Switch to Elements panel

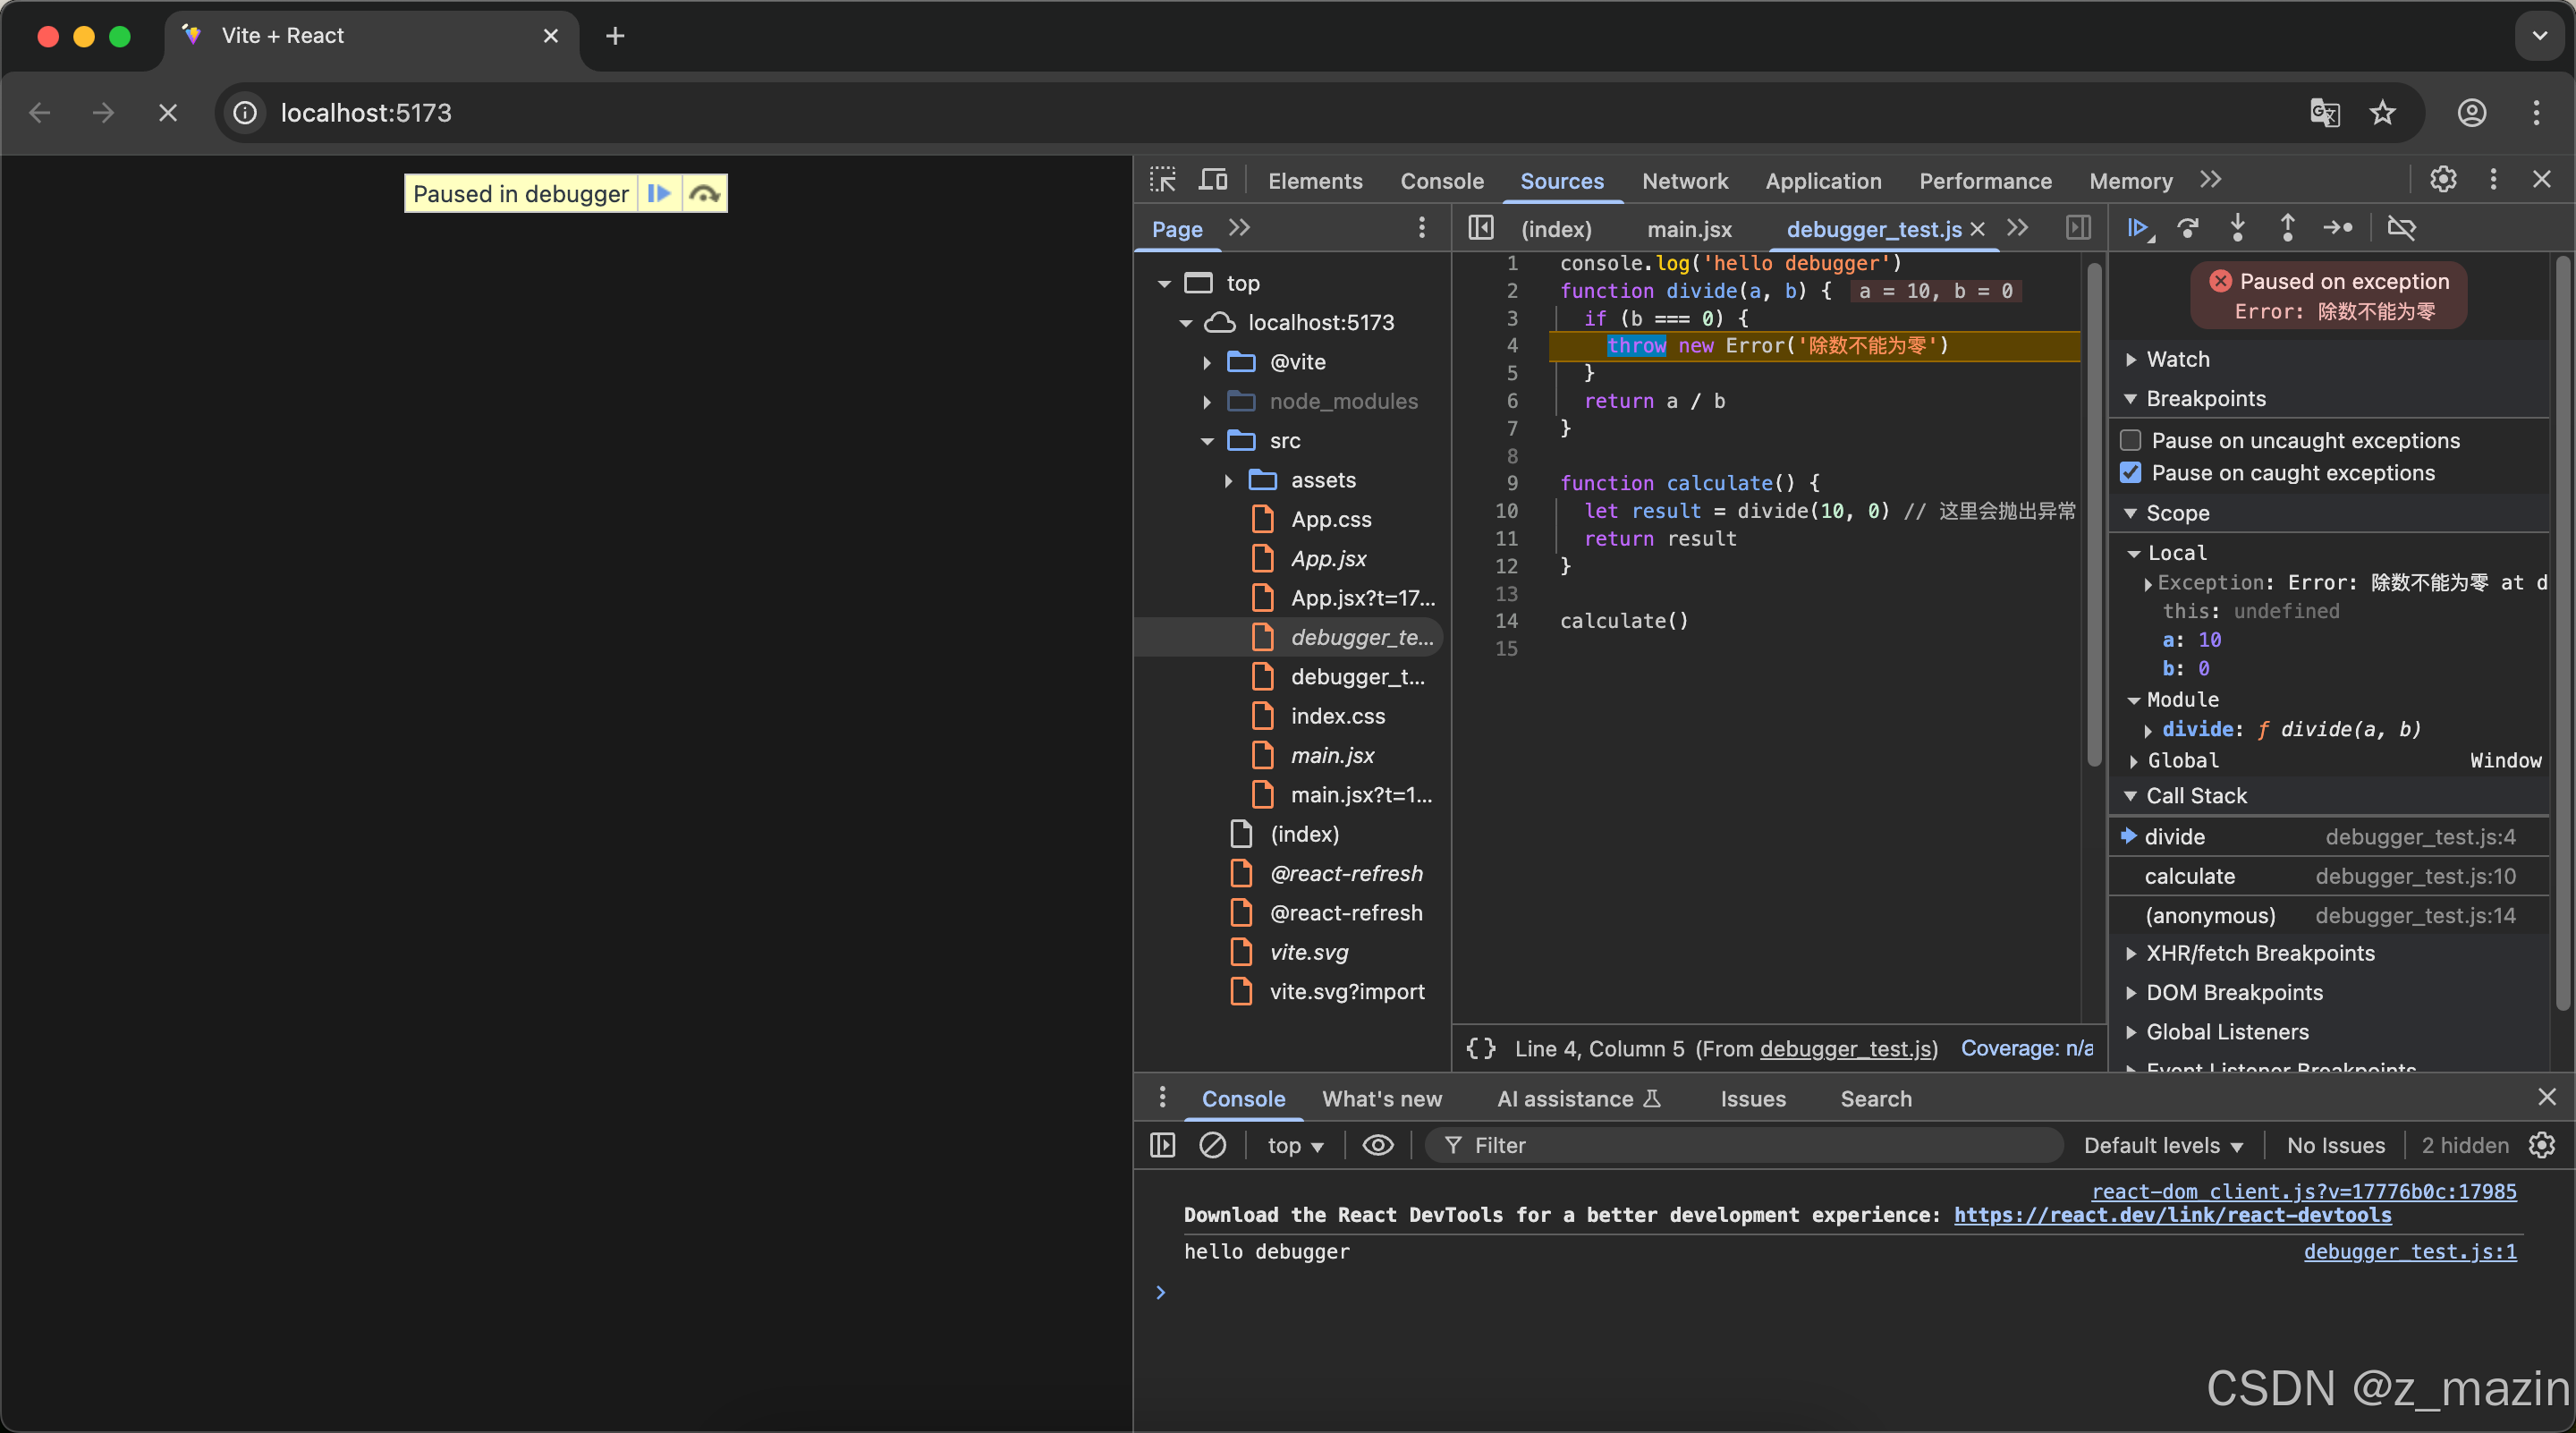click(1315, 181)
